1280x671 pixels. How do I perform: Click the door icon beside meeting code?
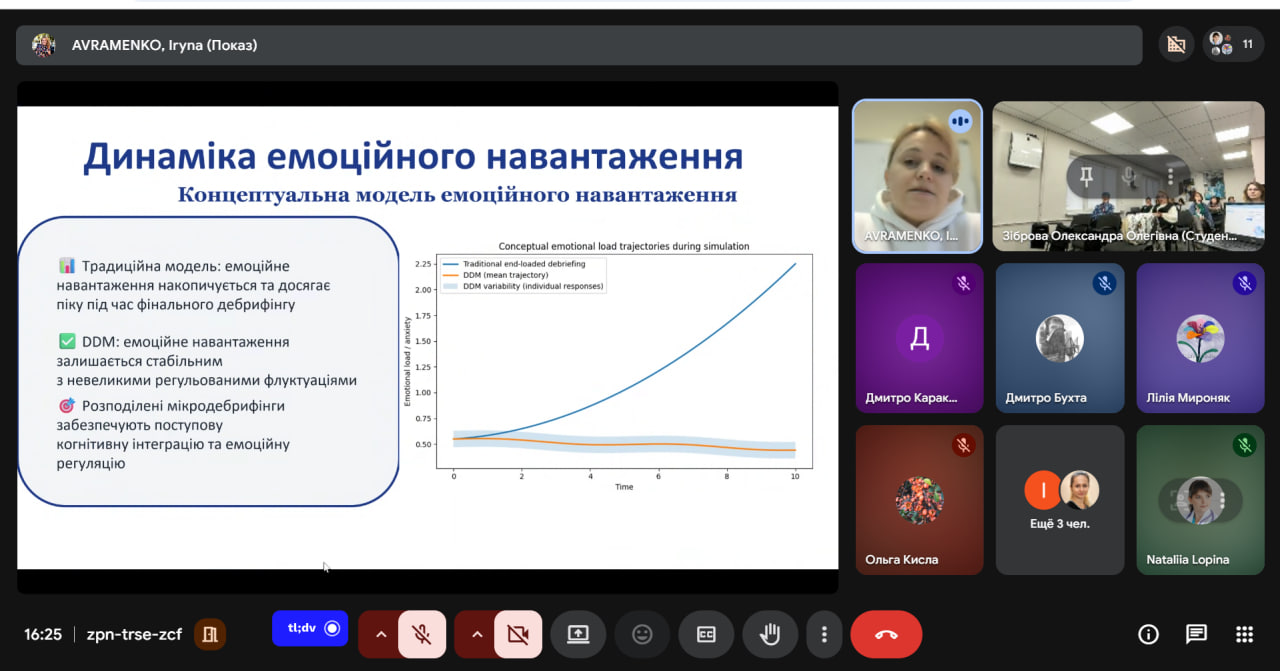coord(210,634)
